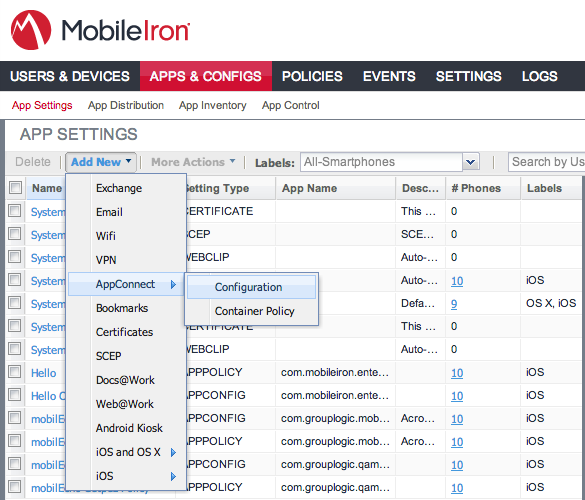Choose Web@Work in the menu
Screen dimensions: 585x500
pyautogui.click(x=126, y=404)
